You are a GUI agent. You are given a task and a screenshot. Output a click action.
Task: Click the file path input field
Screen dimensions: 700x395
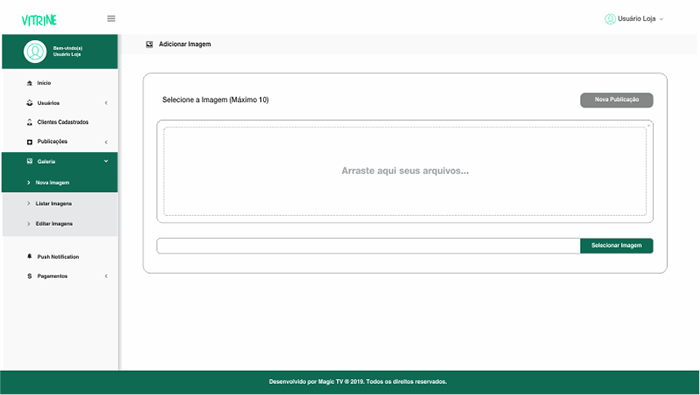pos(368,245)
